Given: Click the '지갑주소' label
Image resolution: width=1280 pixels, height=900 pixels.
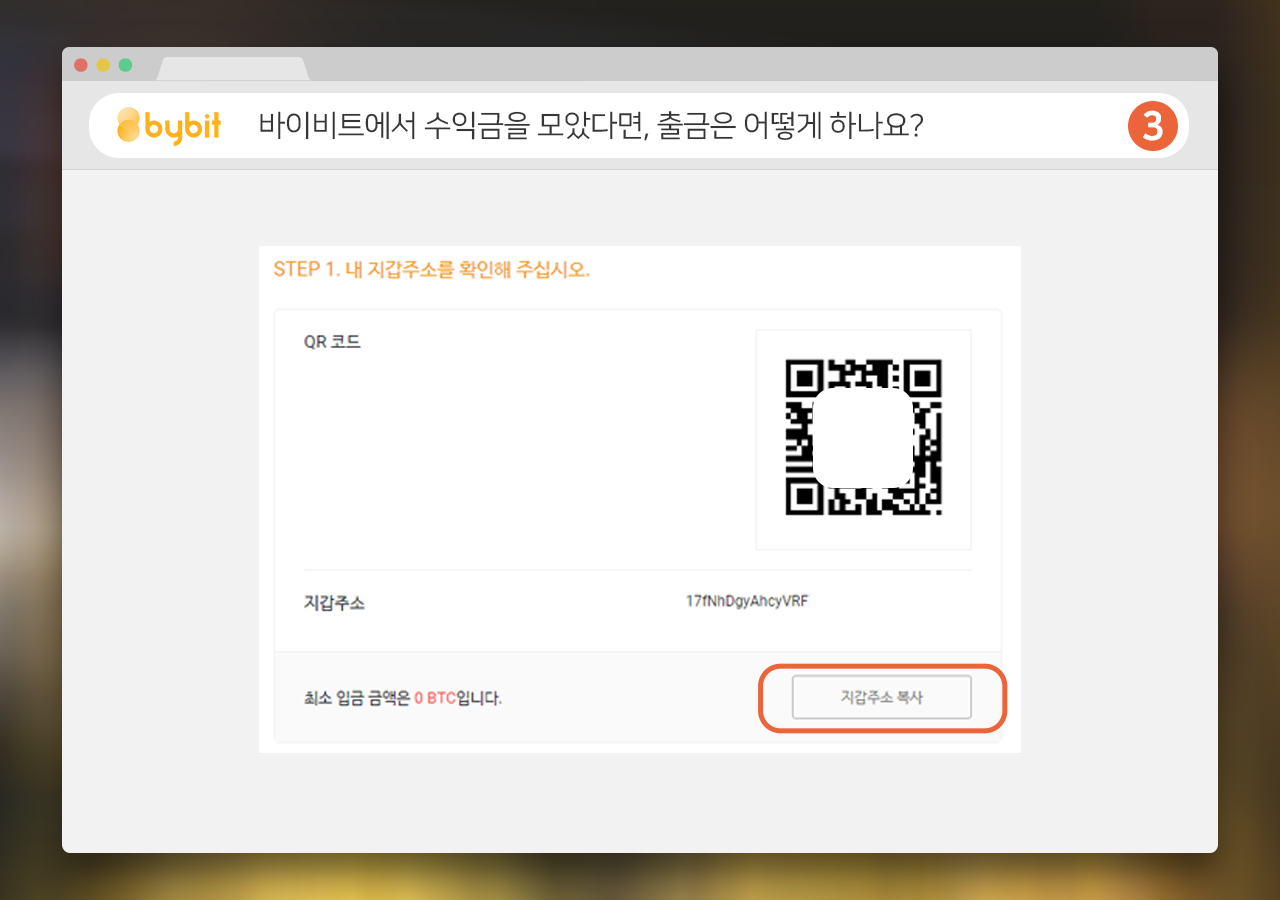Looking at the screenshot, I should (x=334, y=603).
